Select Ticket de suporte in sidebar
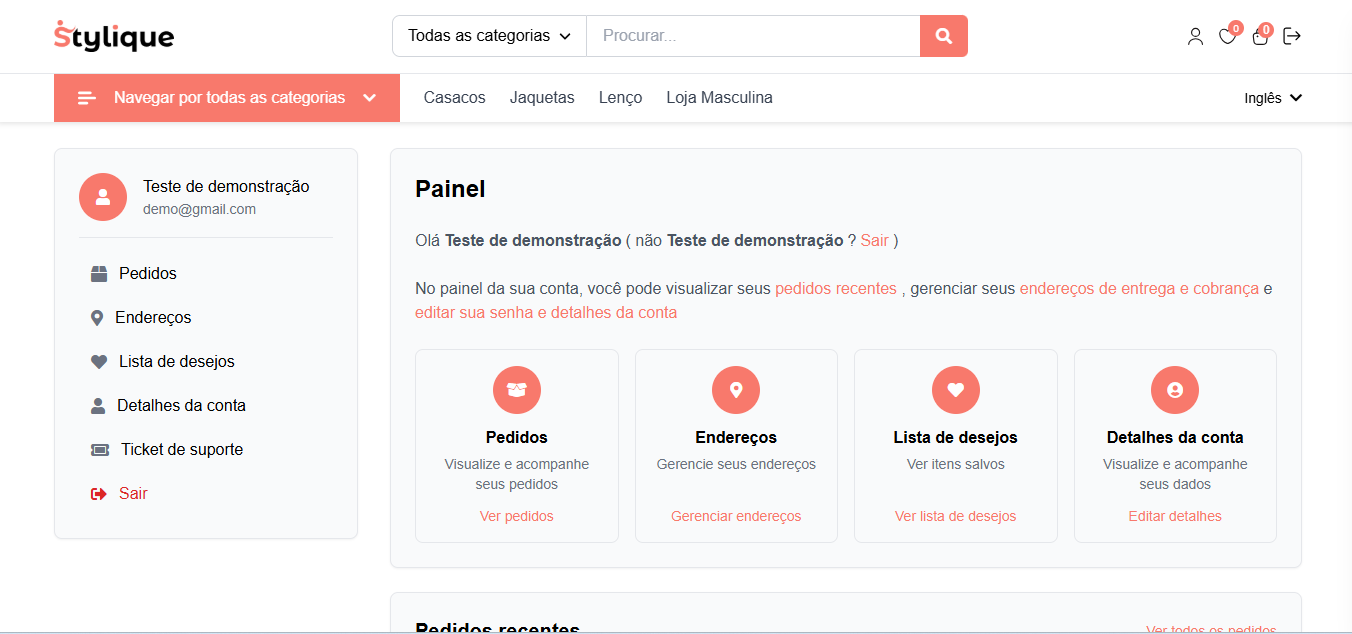The width and height of the screenshot is (1352, 634). pyautogui.click(x=181, y=450)
